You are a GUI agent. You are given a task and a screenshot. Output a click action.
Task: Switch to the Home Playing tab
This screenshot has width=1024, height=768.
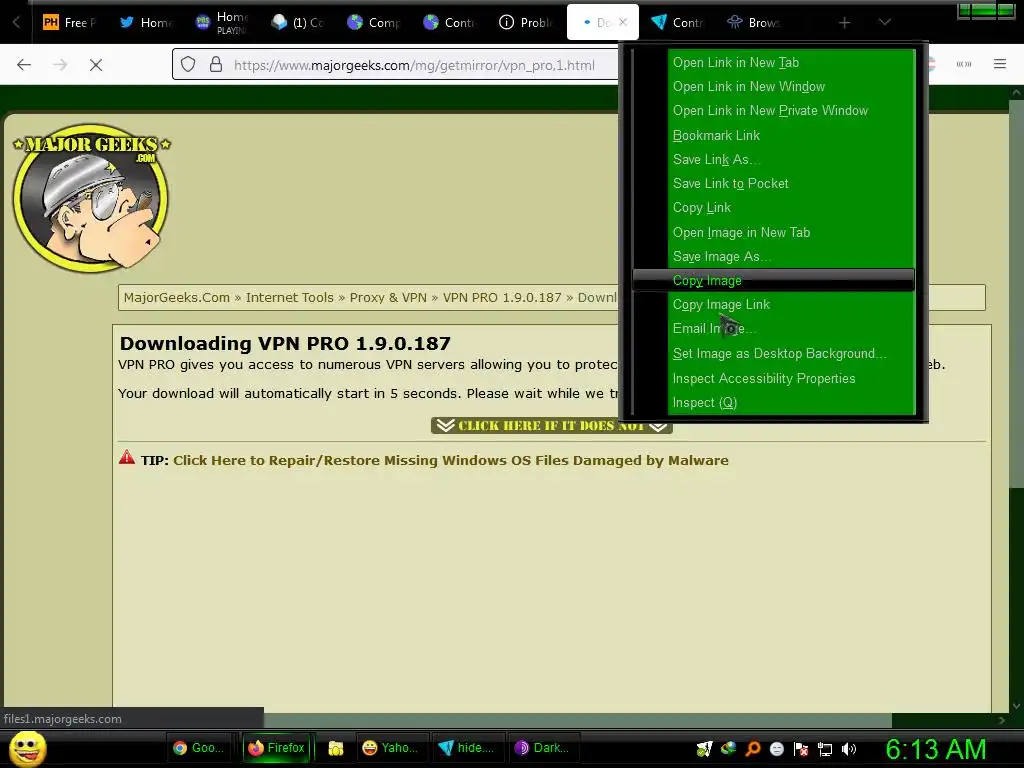(x=222, y=23)
